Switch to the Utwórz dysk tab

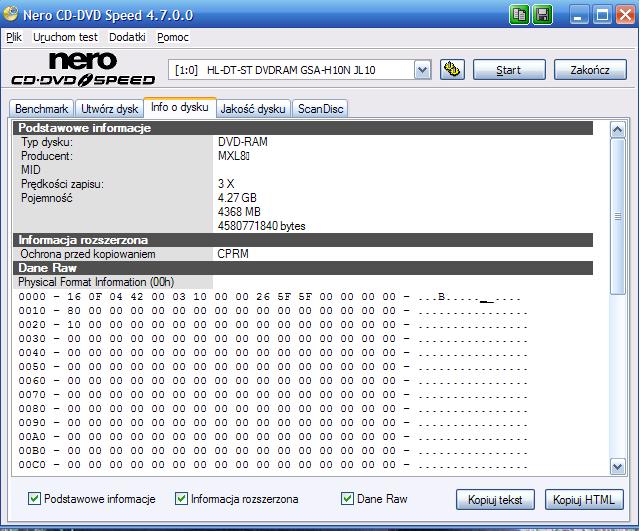109,109
